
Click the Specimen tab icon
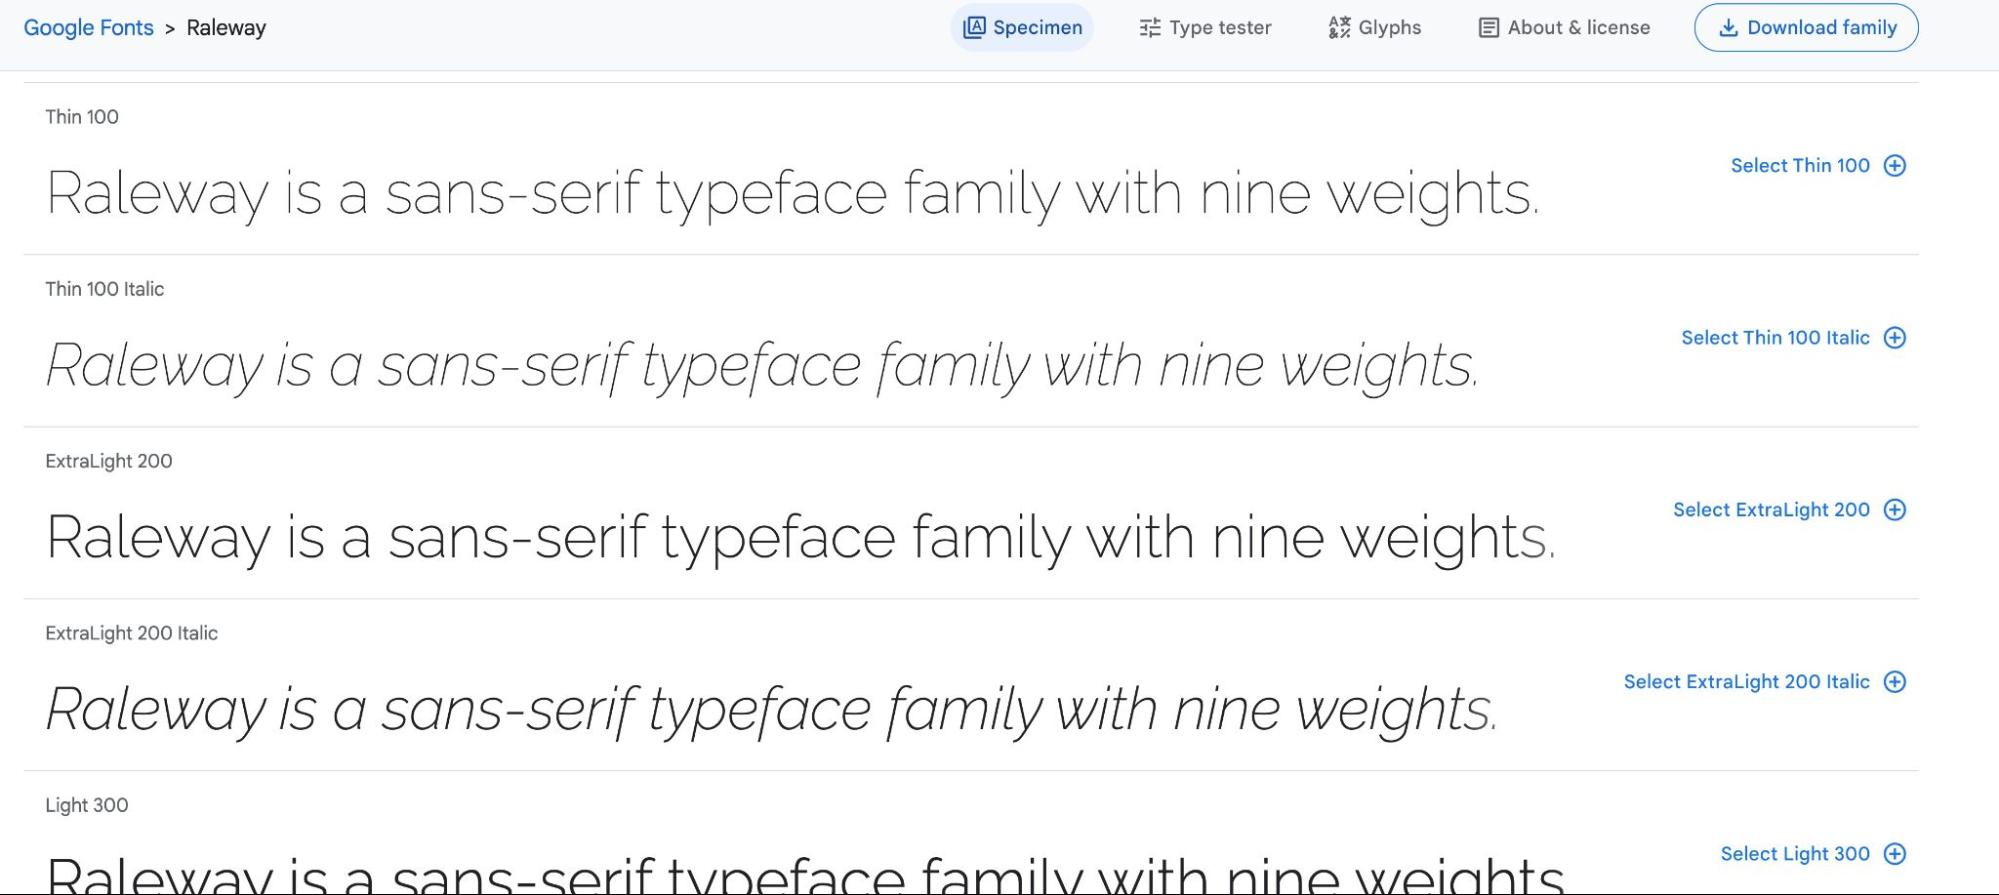(974, 28)
